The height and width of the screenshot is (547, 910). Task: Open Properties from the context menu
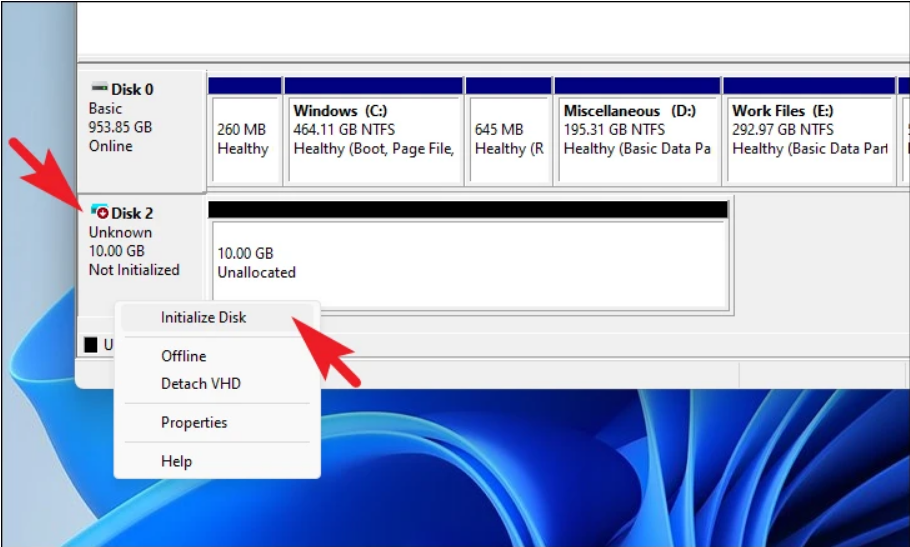click(194, 423)
